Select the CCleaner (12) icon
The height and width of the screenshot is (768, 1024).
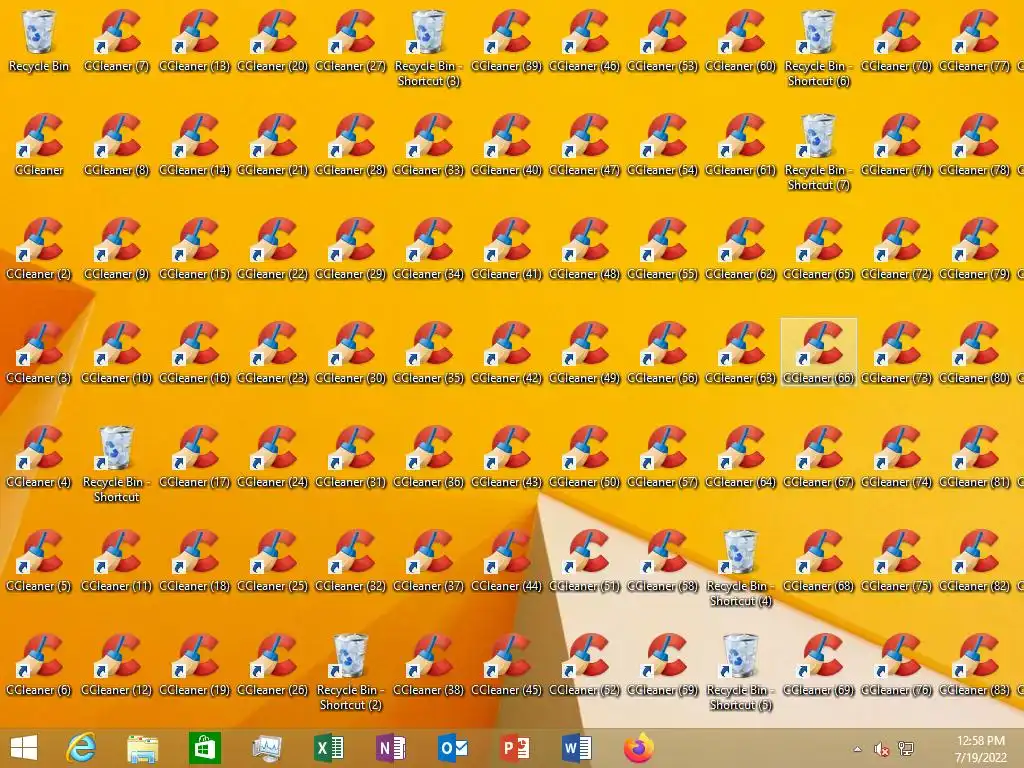(116, 664)
